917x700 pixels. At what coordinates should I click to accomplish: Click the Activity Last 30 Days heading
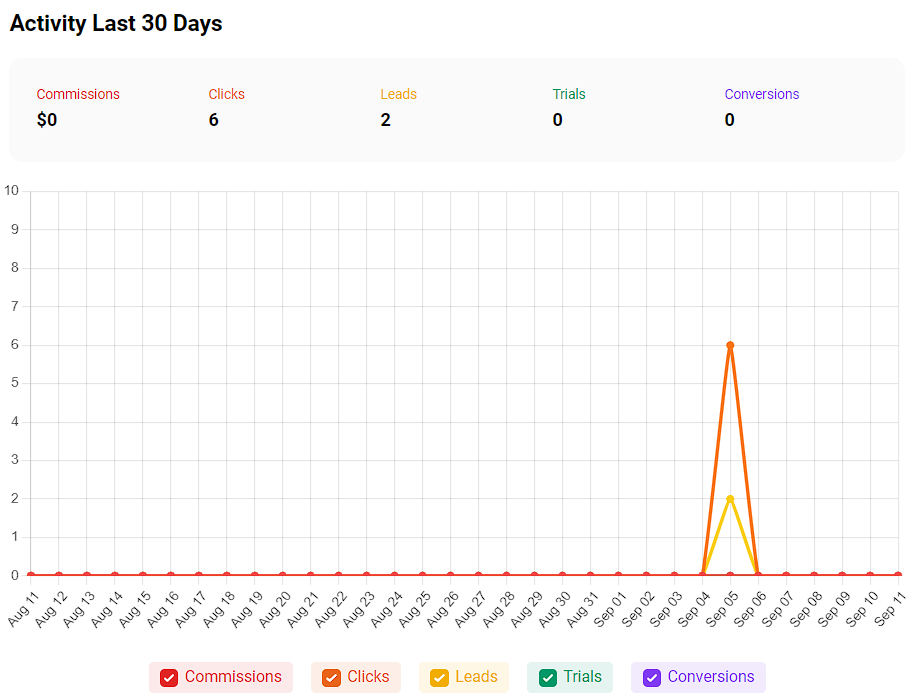115,23
